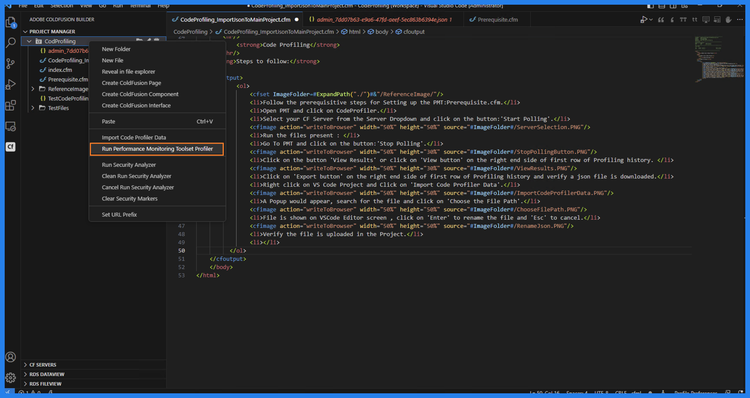This screenshot has width=750, height=398.
Task: Click the ADOBE COLDFUSION BUILDER panel title
Action: (x=62, y=20)
